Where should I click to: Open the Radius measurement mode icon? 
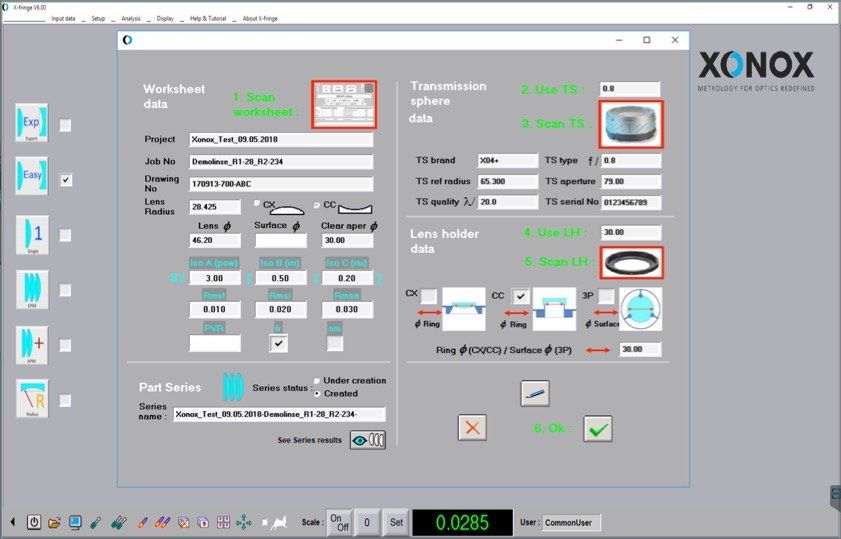point(32,399)
